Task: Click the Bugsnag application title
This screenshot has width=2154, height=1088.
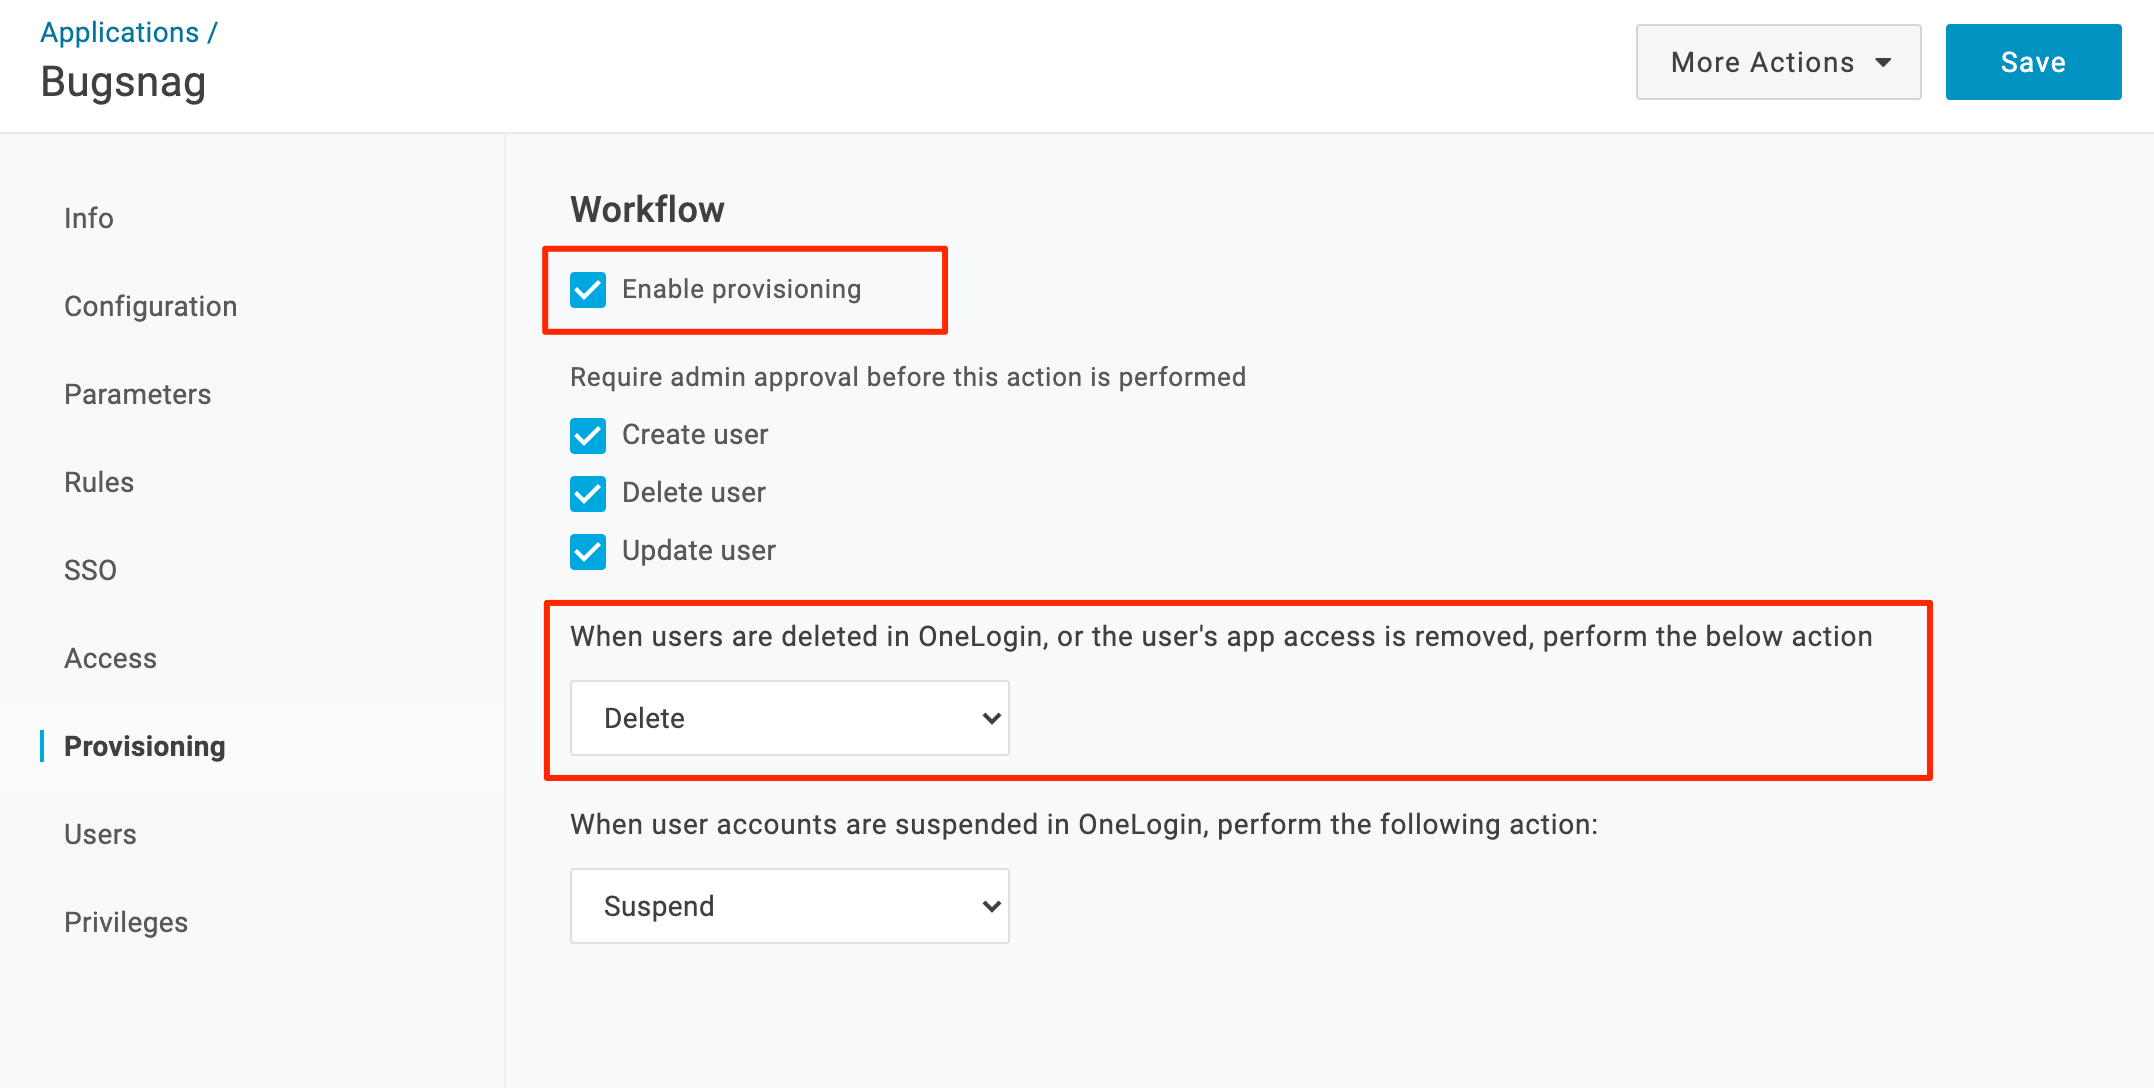Action: coord(123,82)
